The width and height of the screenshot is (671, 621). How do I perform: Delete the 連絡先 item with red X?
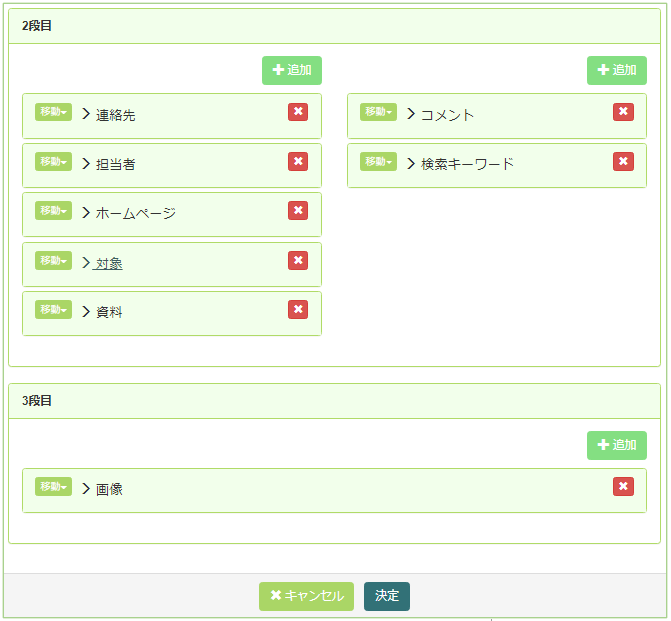pyautogui.click(x=297, y=112)
